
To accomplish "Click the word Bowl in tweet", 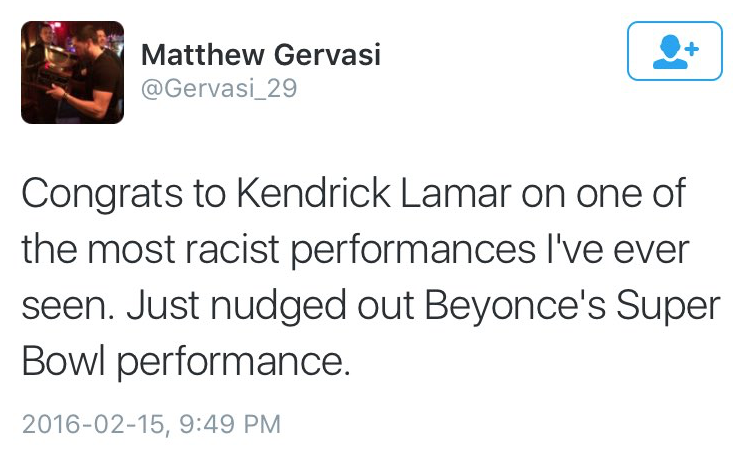I will click(x=63, y=361).
